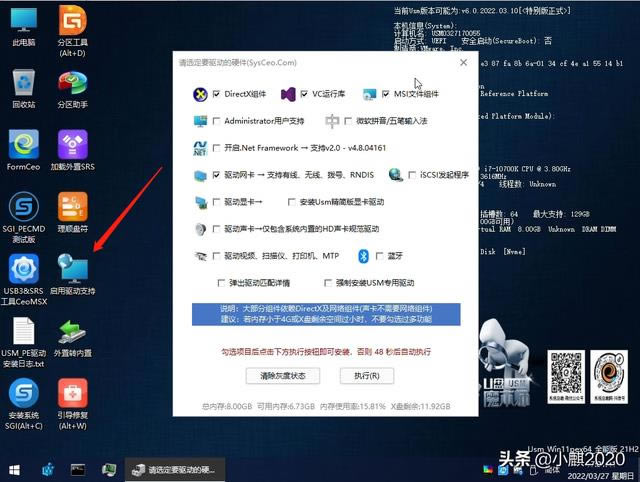
Task: Click the right round-logo QR code
Action: pyautogui.click(x=609, y=377)
